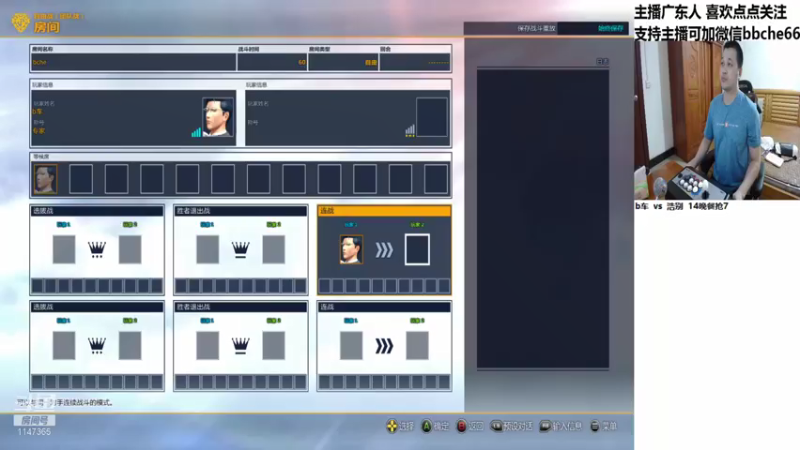
Task: Click the crown icon in upper 胜者退出战 card
Action: [x=240, y=249]
